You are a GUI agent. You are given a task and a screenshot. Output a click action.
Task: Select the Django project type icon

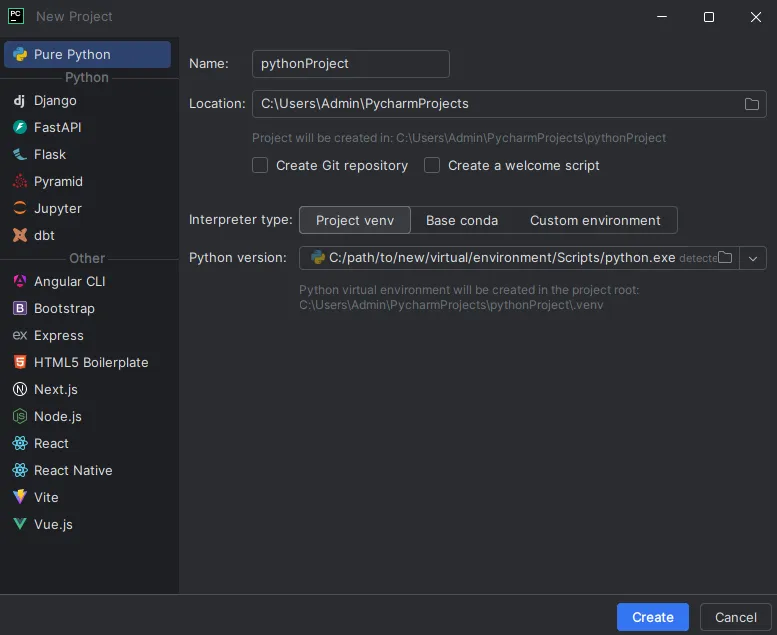click(19, 101)
